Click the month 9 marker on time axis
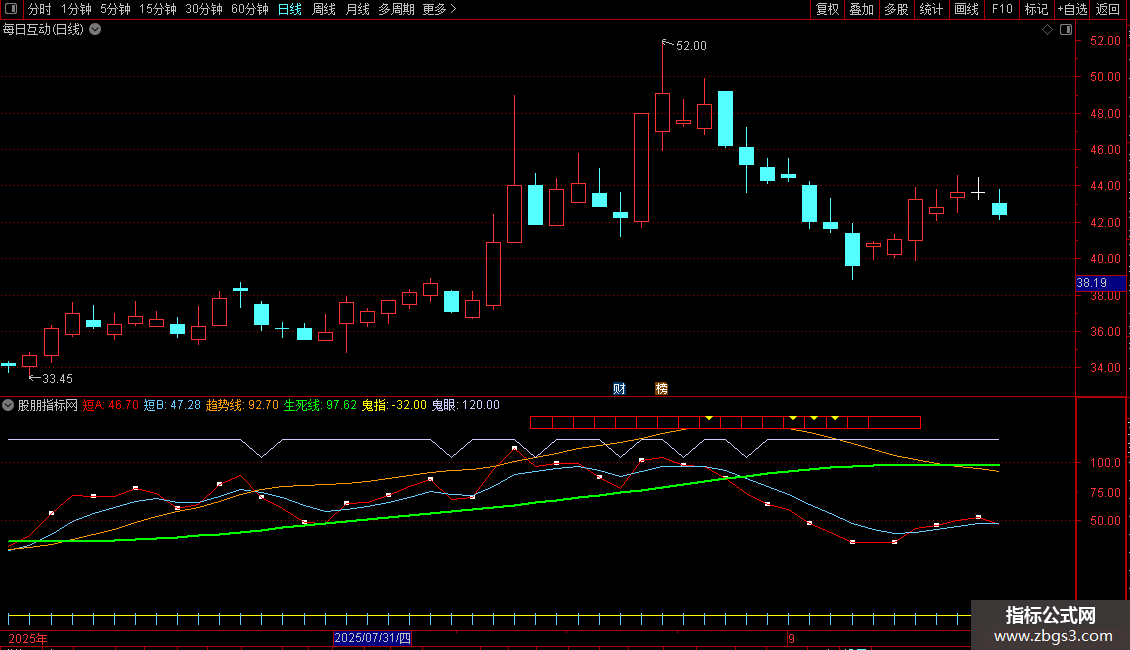The width and height of the screenshot is (1130, 650). pos(791,638)
